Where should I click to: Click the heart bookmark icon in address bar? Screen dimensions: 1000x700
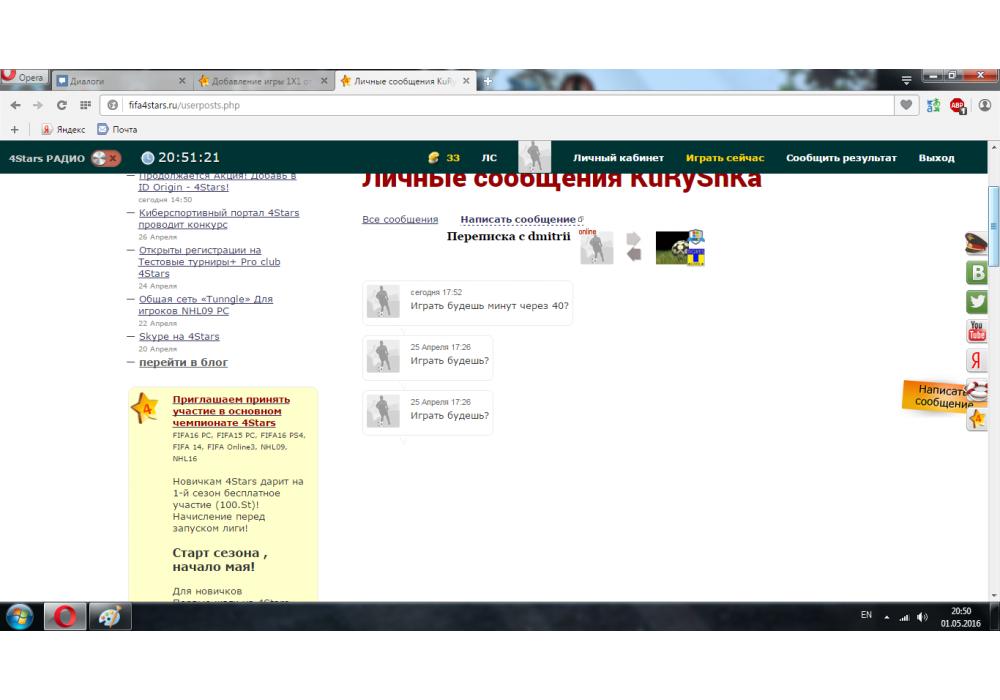click(907, 105)
